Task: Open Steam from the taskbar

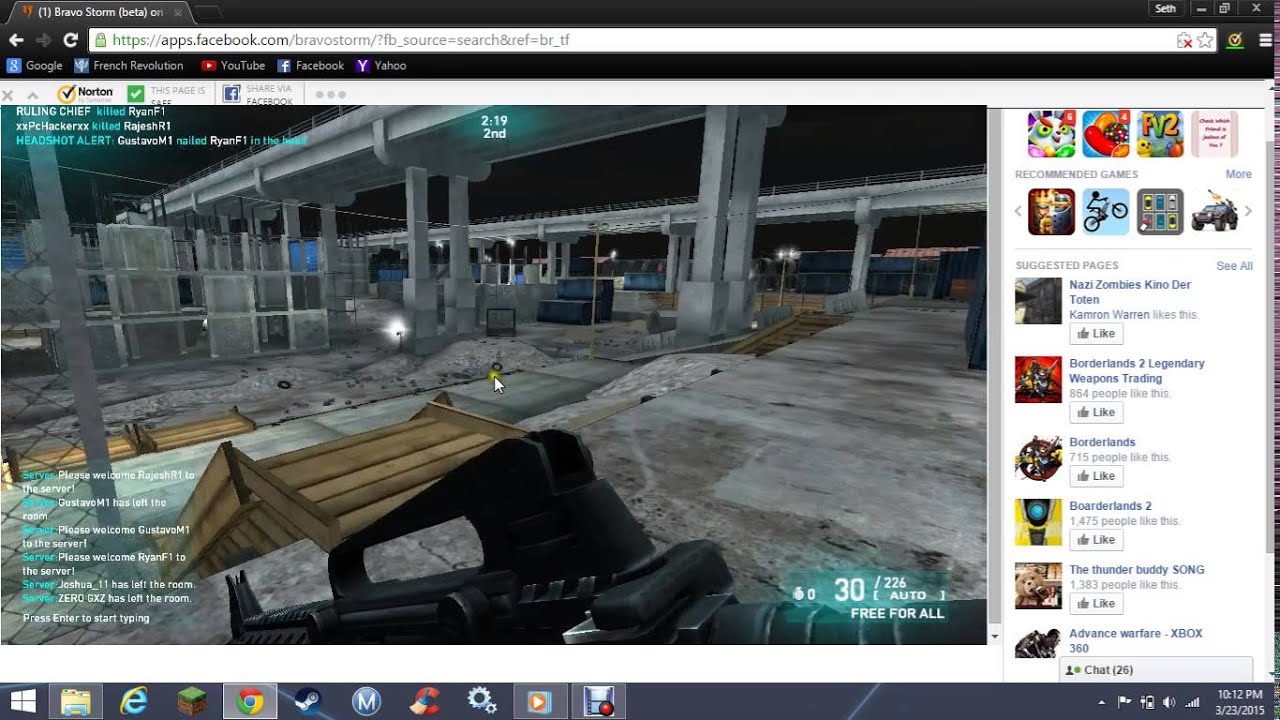Action: [308, 701]
